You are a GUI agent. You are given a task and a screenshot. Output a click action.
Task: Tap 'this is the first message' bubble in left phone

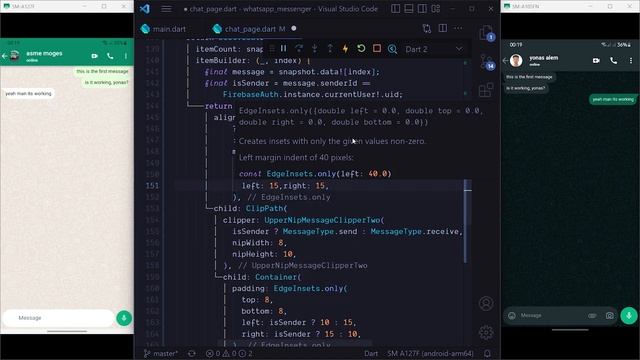pyautogui.click(x=102, y=71)
